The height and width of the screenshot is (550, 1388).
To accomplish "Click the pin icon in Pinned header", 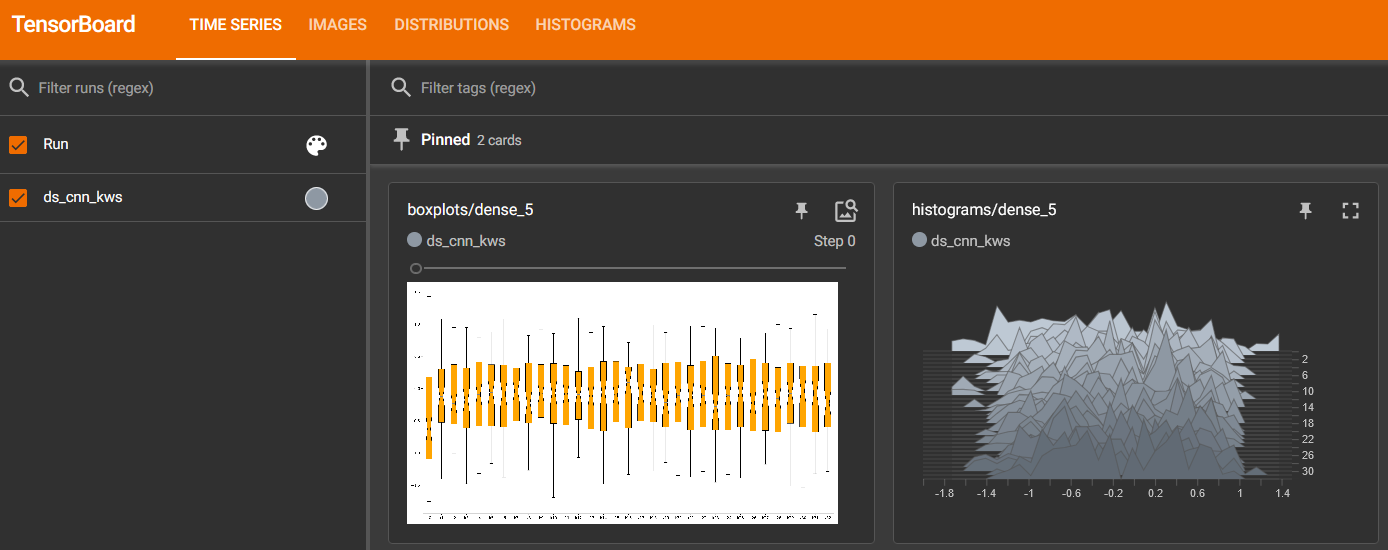I will click(402, 140).
